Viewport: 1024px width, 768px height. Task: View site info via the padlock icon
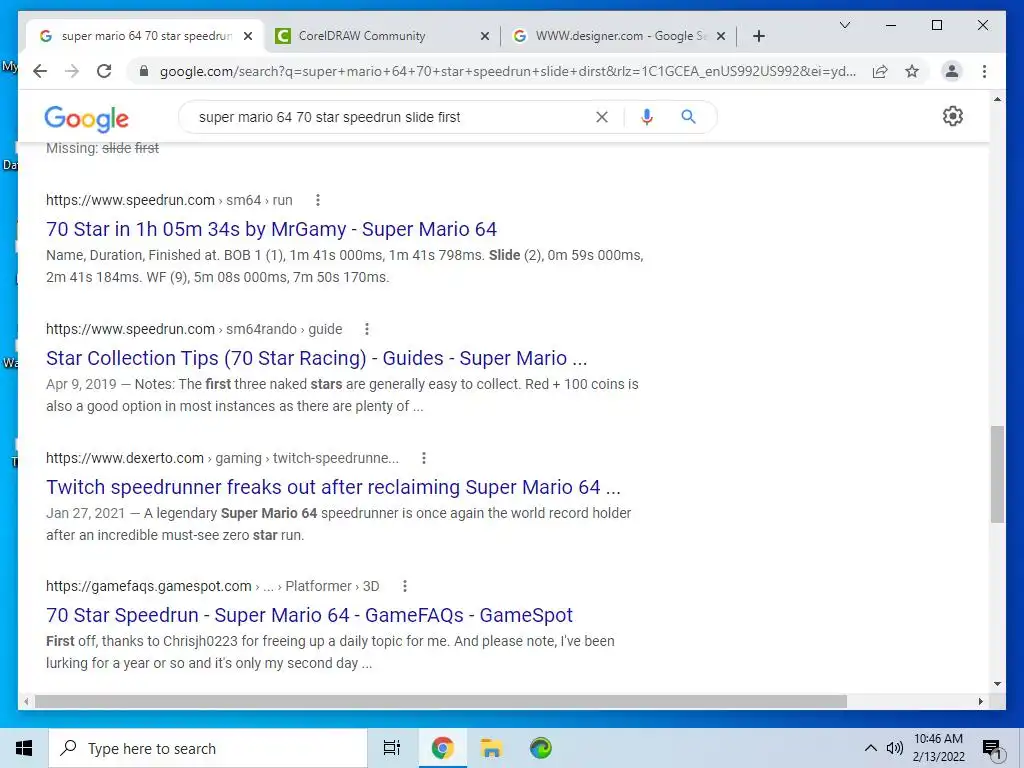(x=144, y=71)
